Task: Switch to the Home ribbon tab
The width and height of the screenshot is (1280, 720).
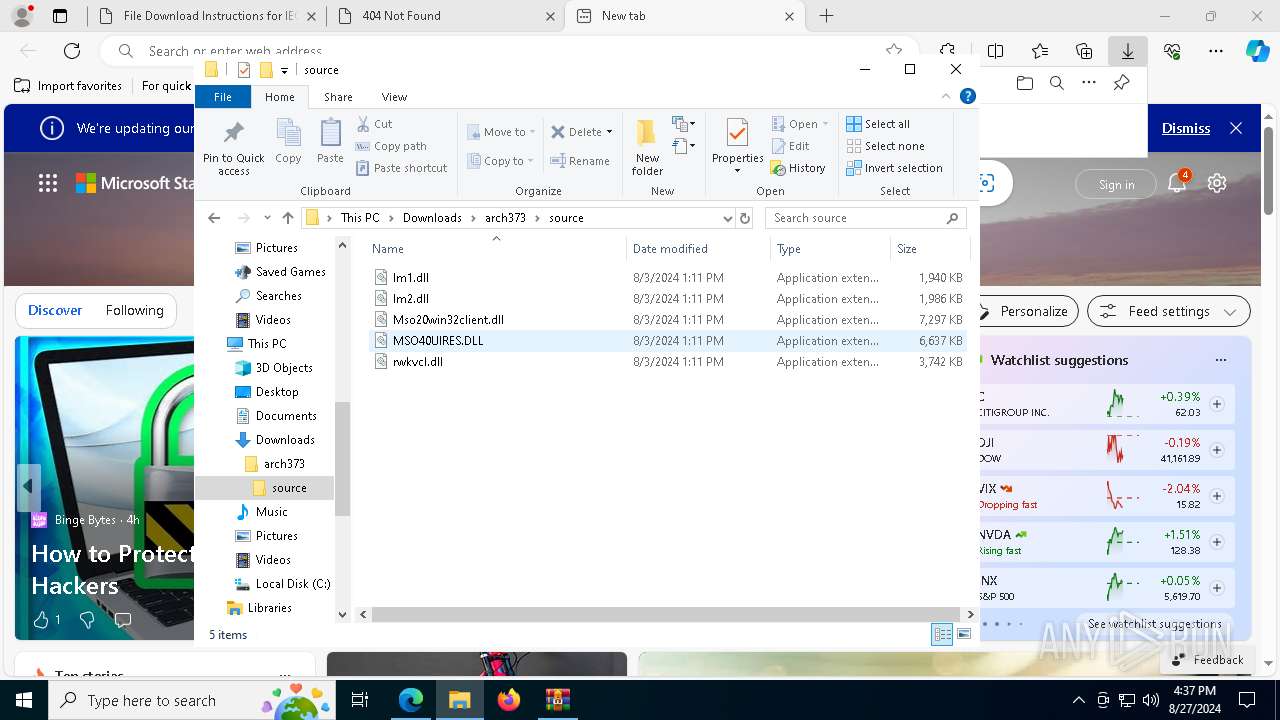Action: (279, 97)
